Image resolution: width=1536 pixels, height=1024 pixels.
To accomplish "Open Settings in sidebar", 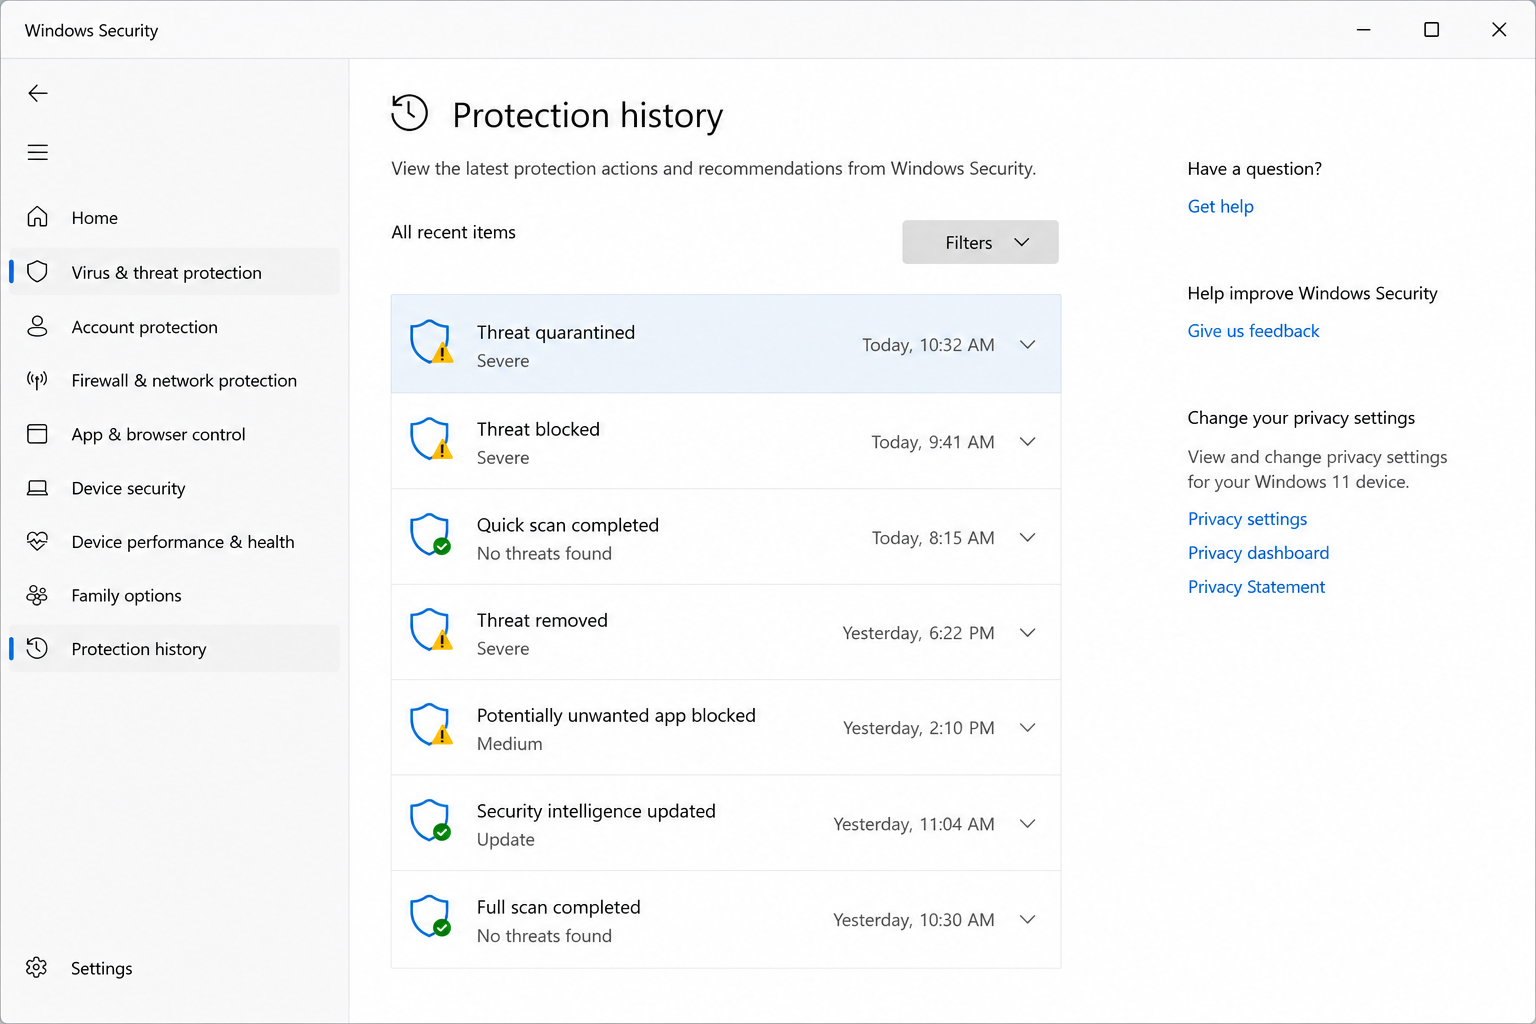I will 174,967.
